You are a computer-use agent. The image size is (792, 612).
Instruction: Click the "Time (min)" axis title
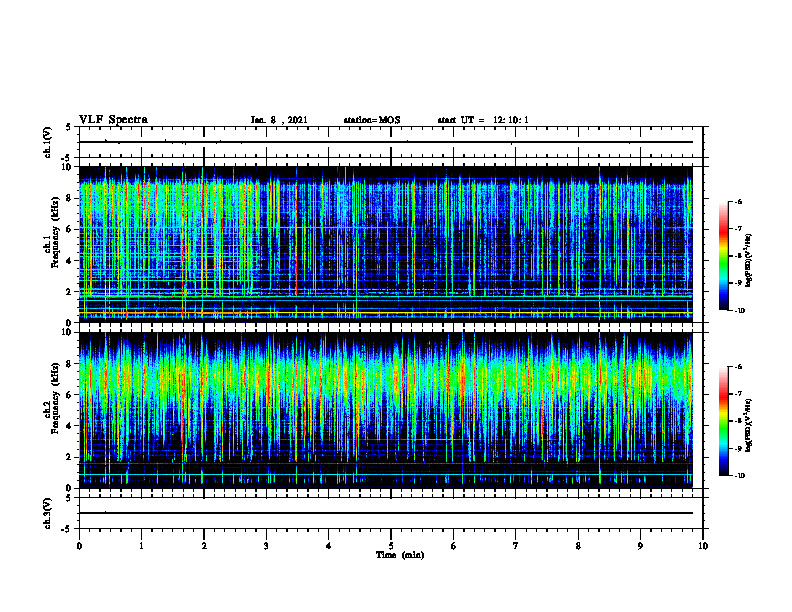coord(400,555)
